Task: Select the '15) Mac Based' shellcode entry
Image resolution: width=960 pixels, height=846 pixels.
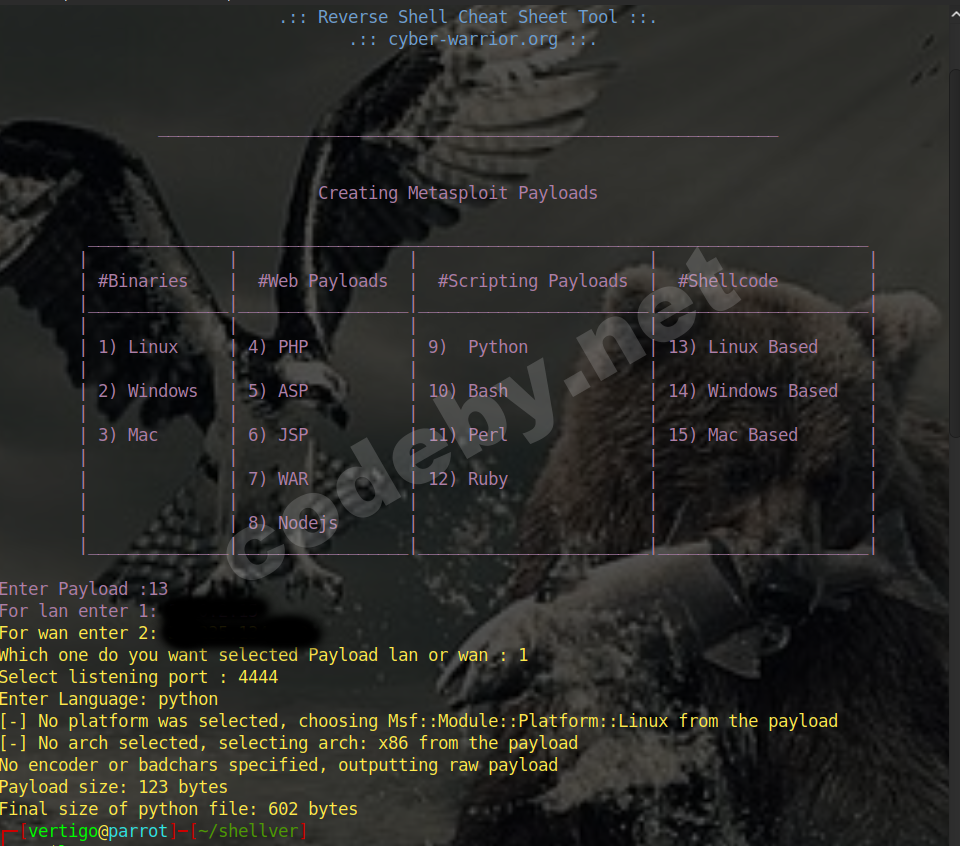Action: [x=733, y=435]
